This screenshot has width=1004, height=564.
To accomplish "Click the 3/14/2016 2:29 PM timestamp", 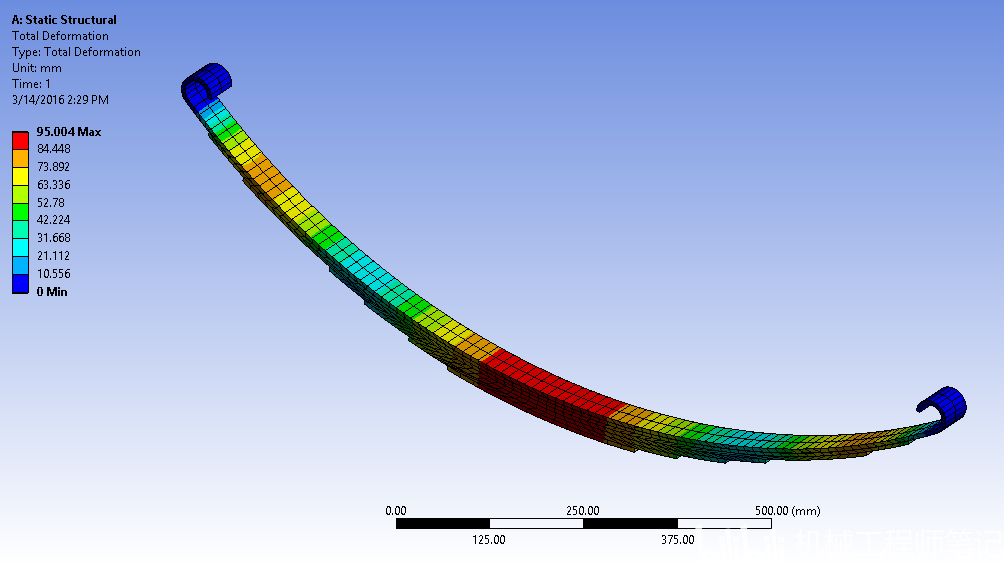I will pos(60,100).
